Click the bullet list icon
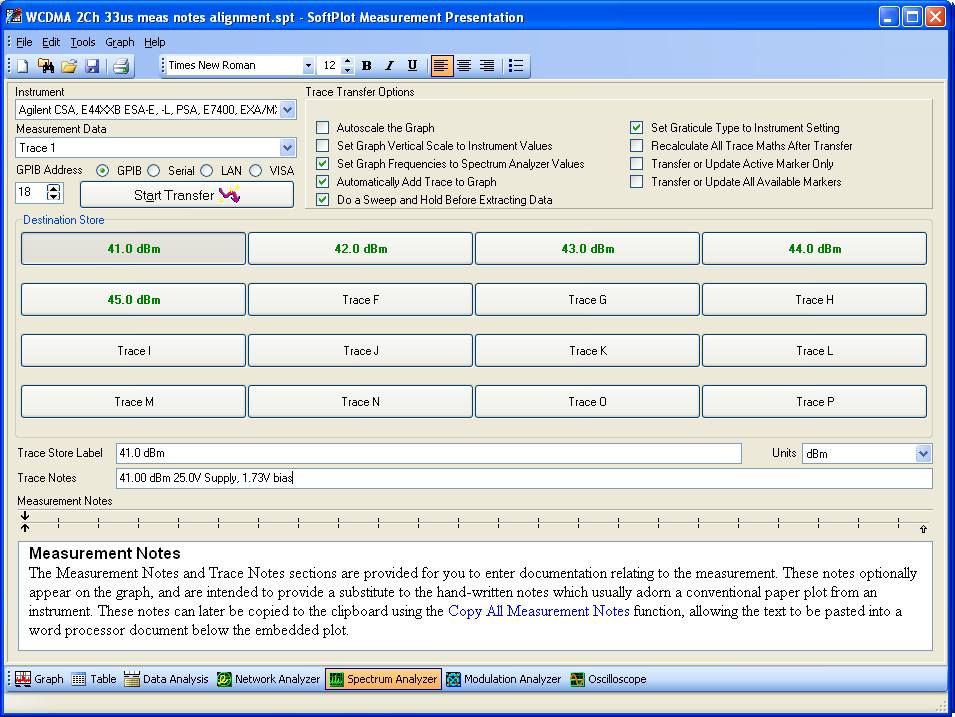The height and width of the screenshot is (717, 955). tap(516, 66)
